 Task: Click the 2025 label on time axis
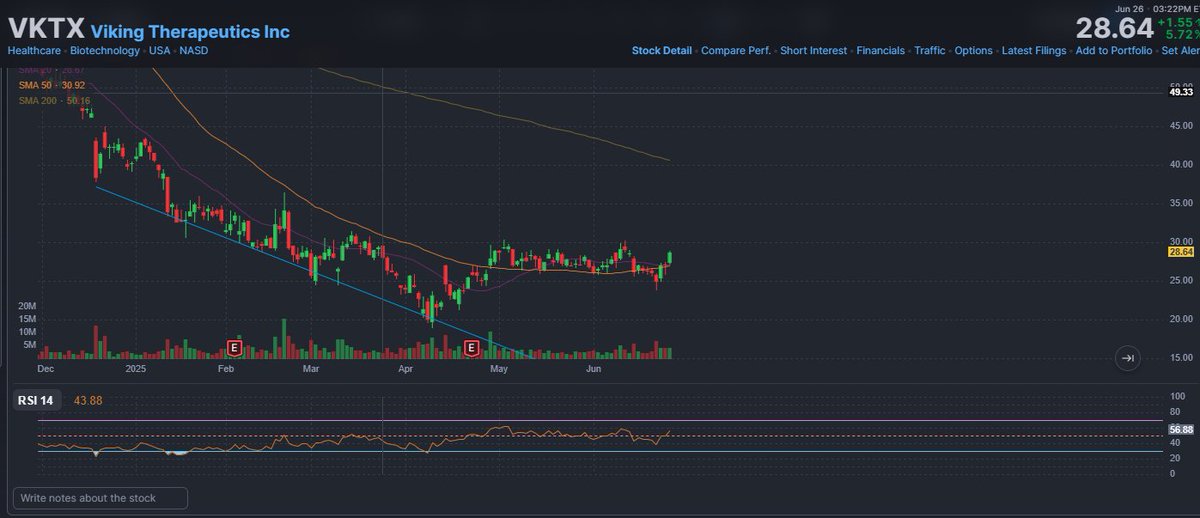click(x=137, y=369)
